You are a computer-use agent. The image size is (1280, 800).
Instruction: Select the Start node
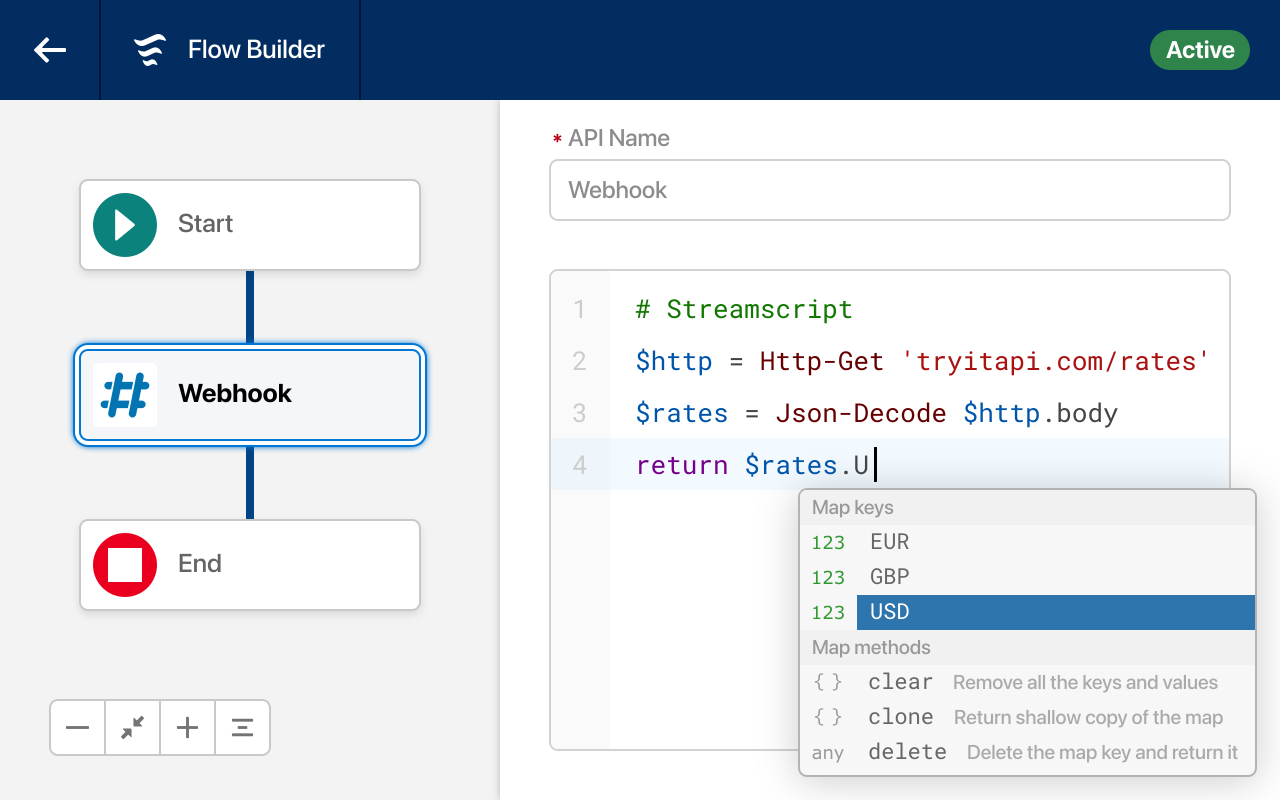tap(250, 225)
